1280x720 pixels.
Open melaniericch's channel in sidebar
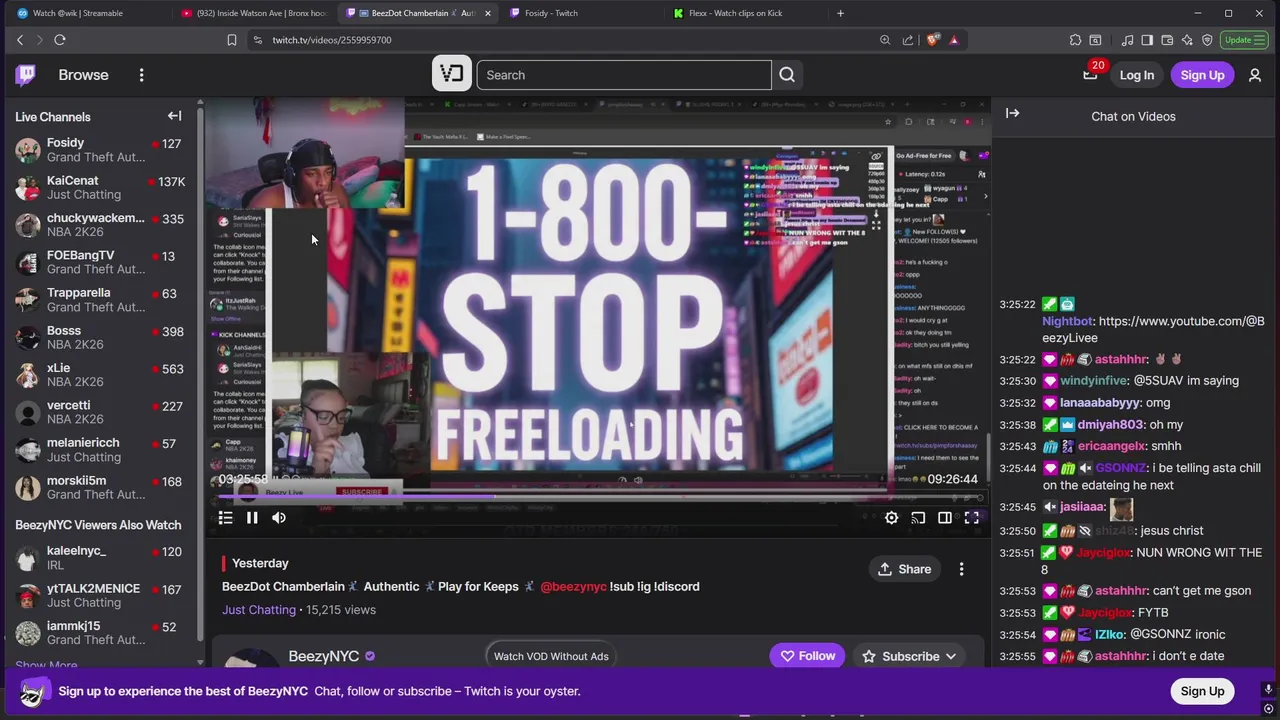pos(100,450)
